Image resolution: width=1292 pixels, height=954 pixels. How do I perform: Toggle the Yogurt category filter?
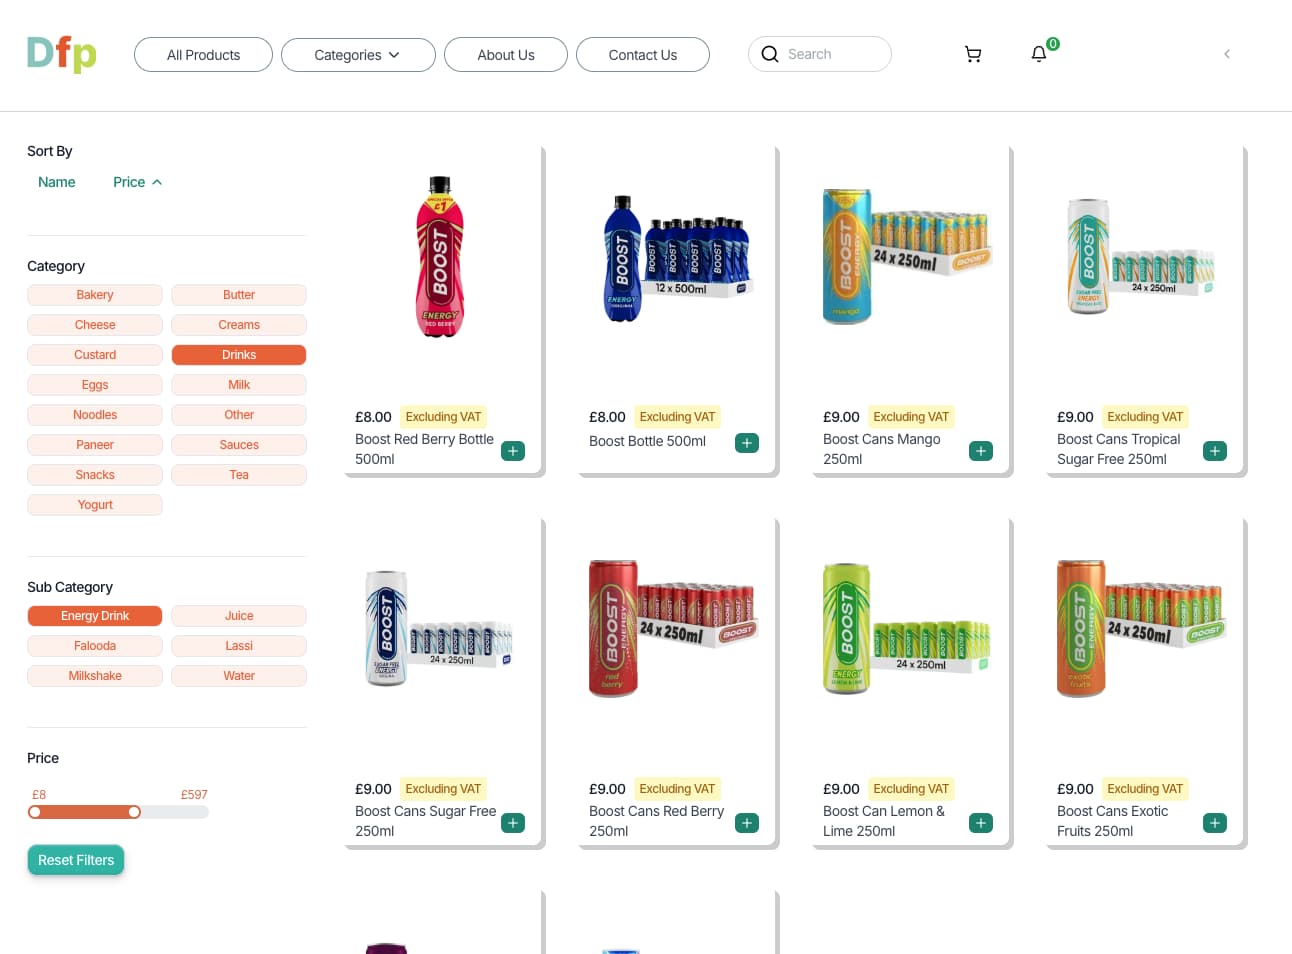pyautogui.click(x=95, y=505)
